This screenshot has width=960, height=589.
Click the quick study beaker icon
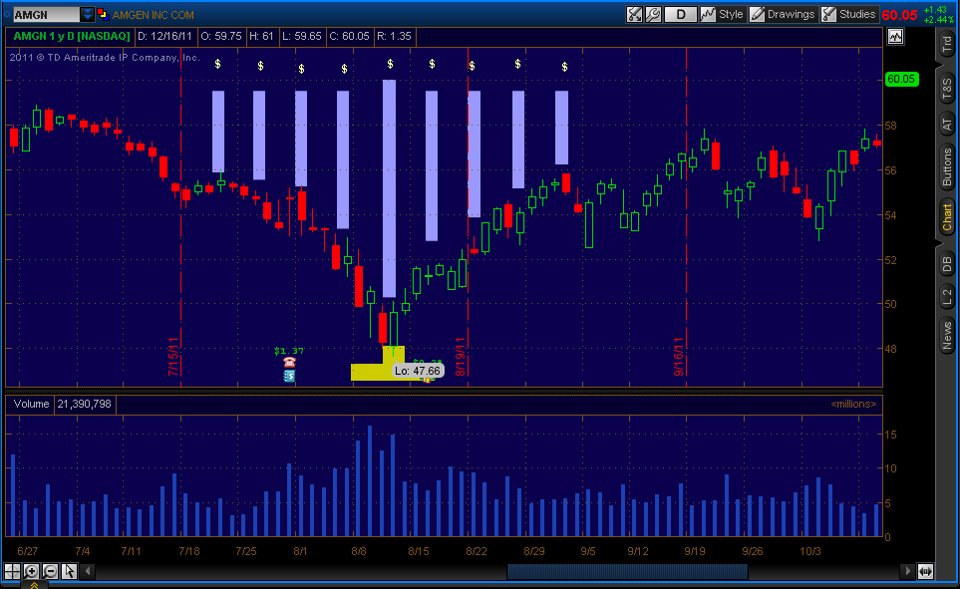tap(634, 14)
